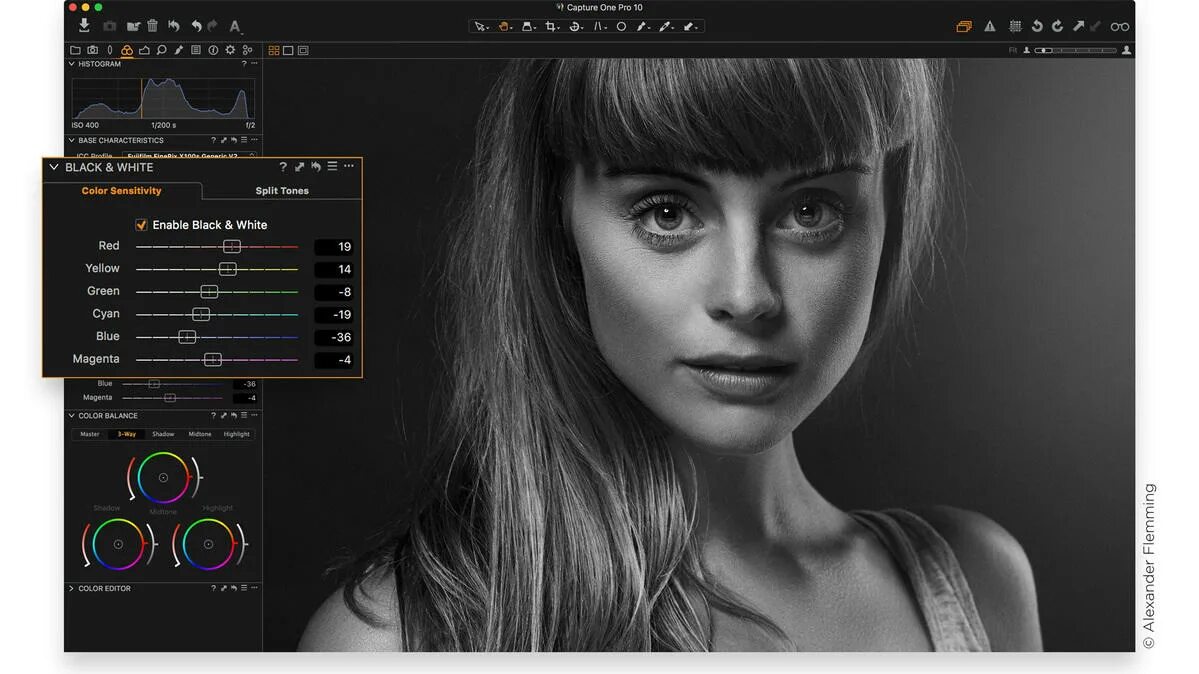Click the Redo arrow in top toolbar
This screenshot has width=1199, height=674.
click(213, 26)
